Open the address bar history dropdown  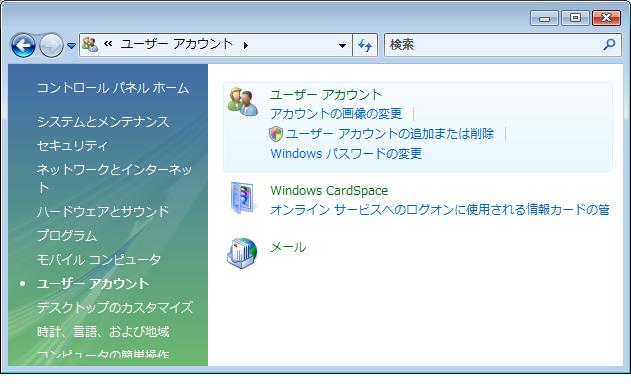pyautogui.click(x=342, y=45)
